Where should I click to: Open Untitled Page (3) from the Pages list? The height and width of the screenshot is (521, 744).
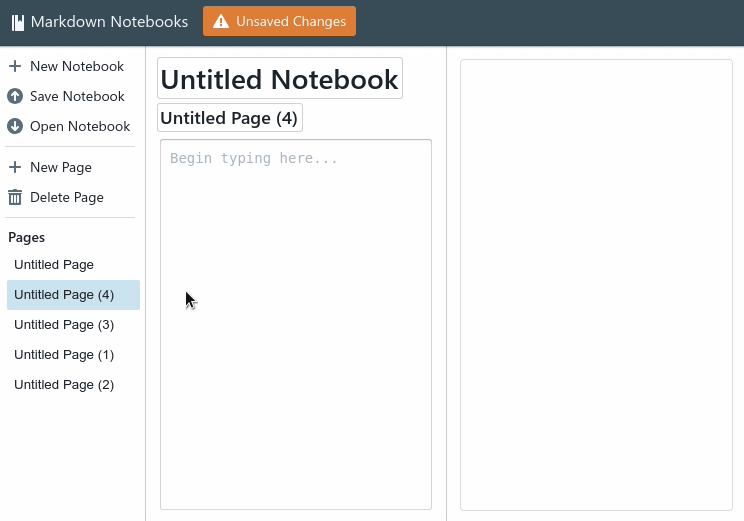74,325
